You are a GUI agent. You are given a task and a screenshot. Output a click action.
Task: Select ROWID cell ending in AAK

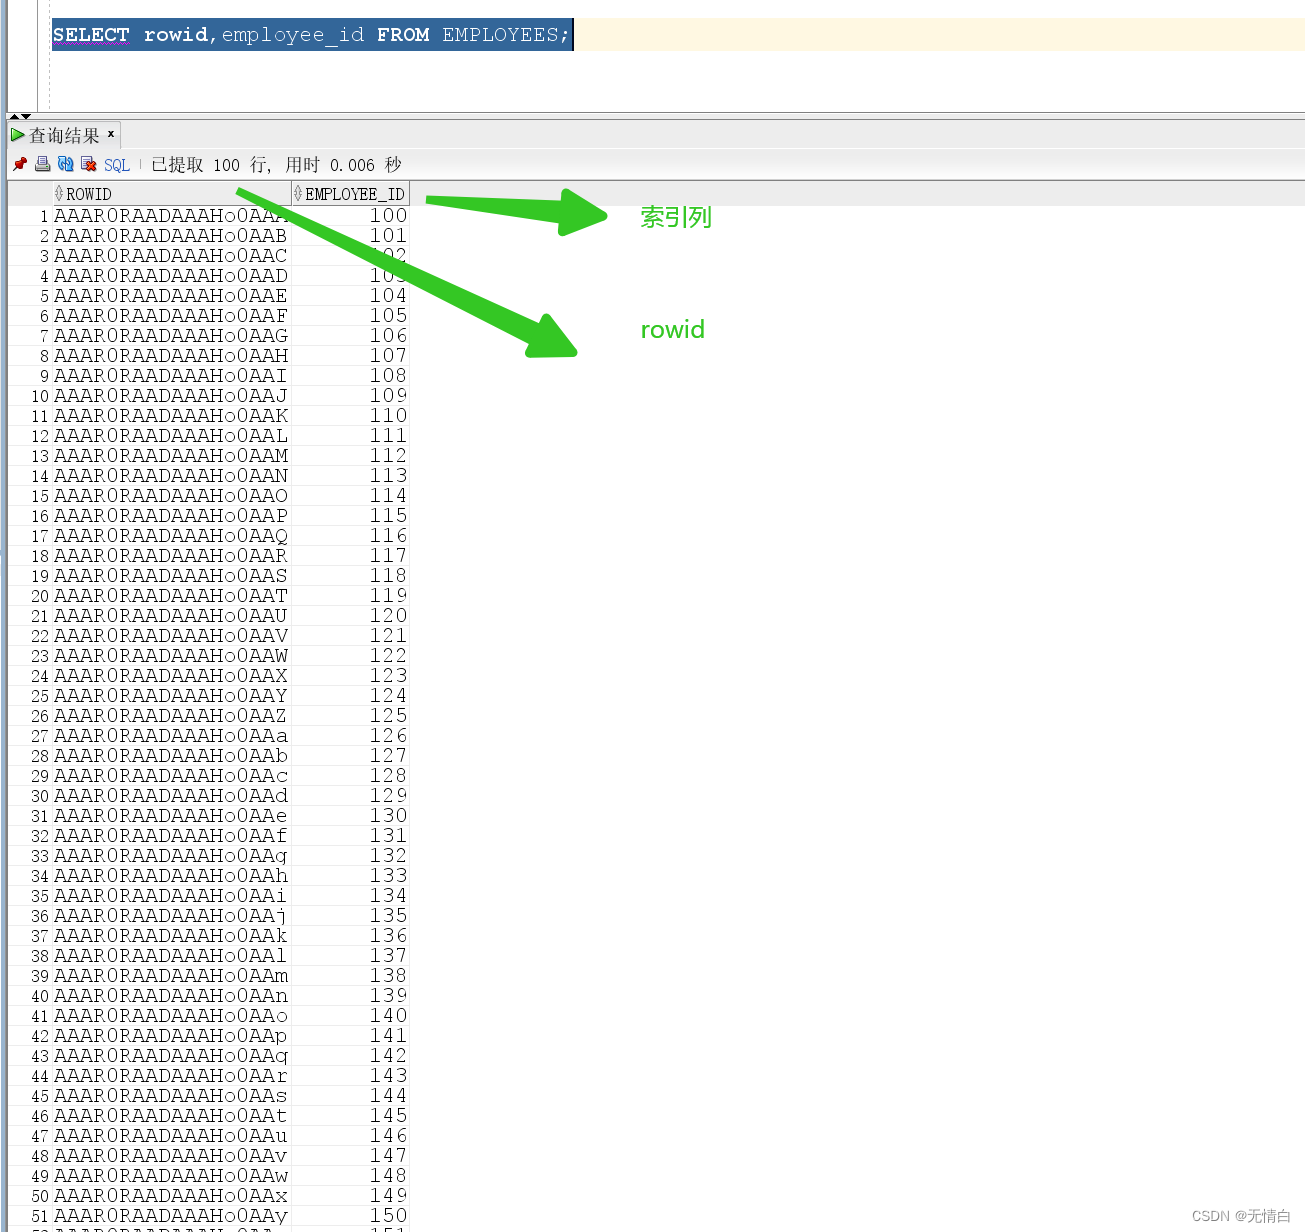point(171,416)
